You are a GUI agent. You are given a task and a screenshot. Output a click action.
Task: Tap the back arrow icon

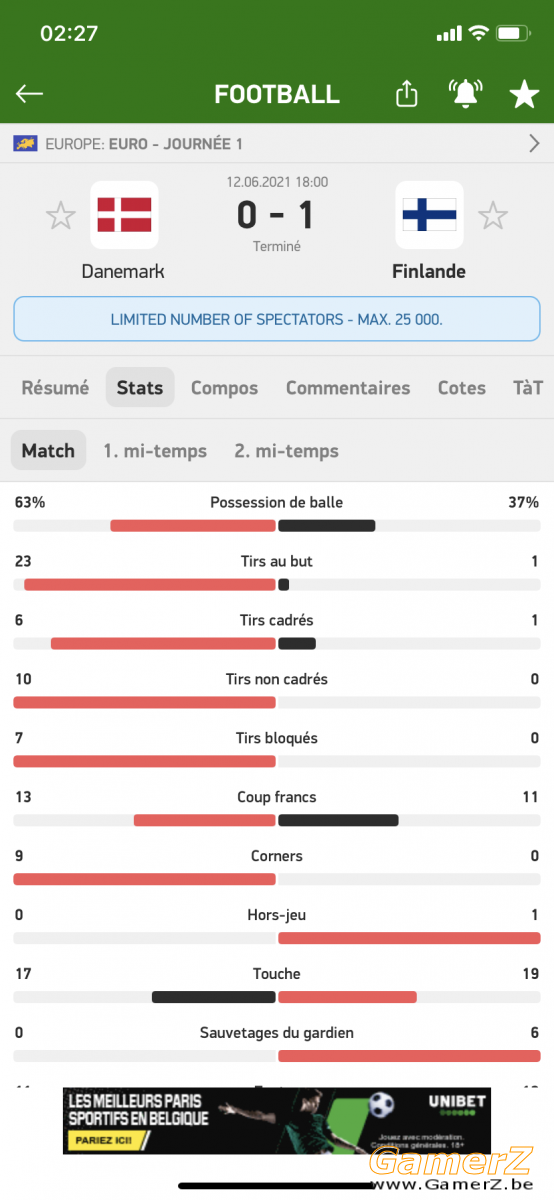point(29,94)
